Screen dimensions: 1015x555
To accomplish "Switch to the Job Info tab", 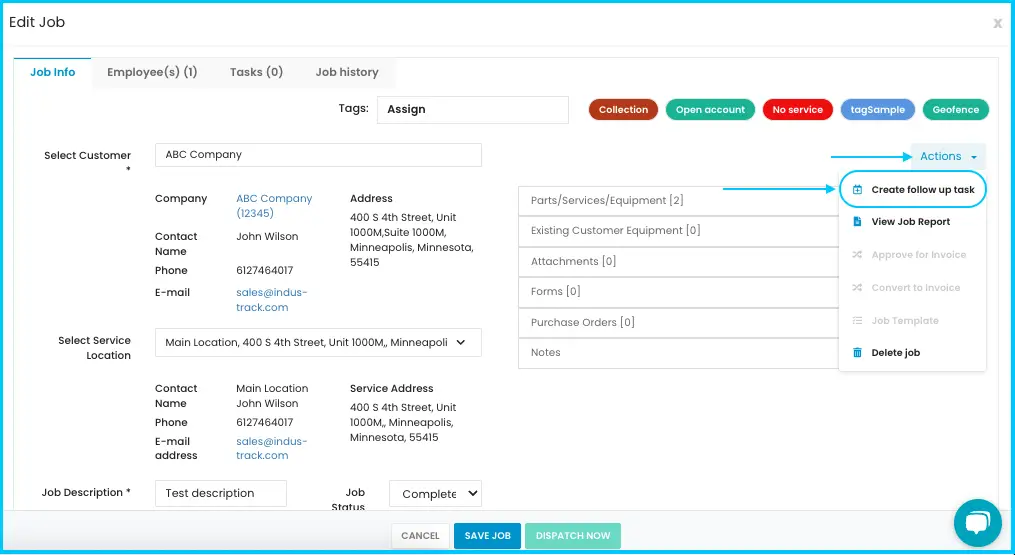I will pyautogui.click(x=52, y=72).
